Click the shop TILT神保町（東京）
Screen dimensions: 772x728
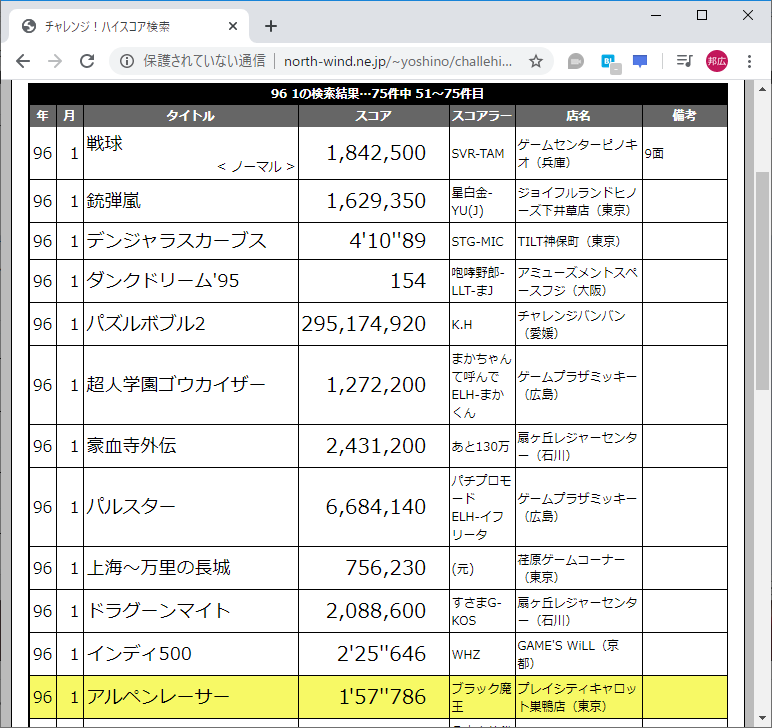click(x=569, y=242)
